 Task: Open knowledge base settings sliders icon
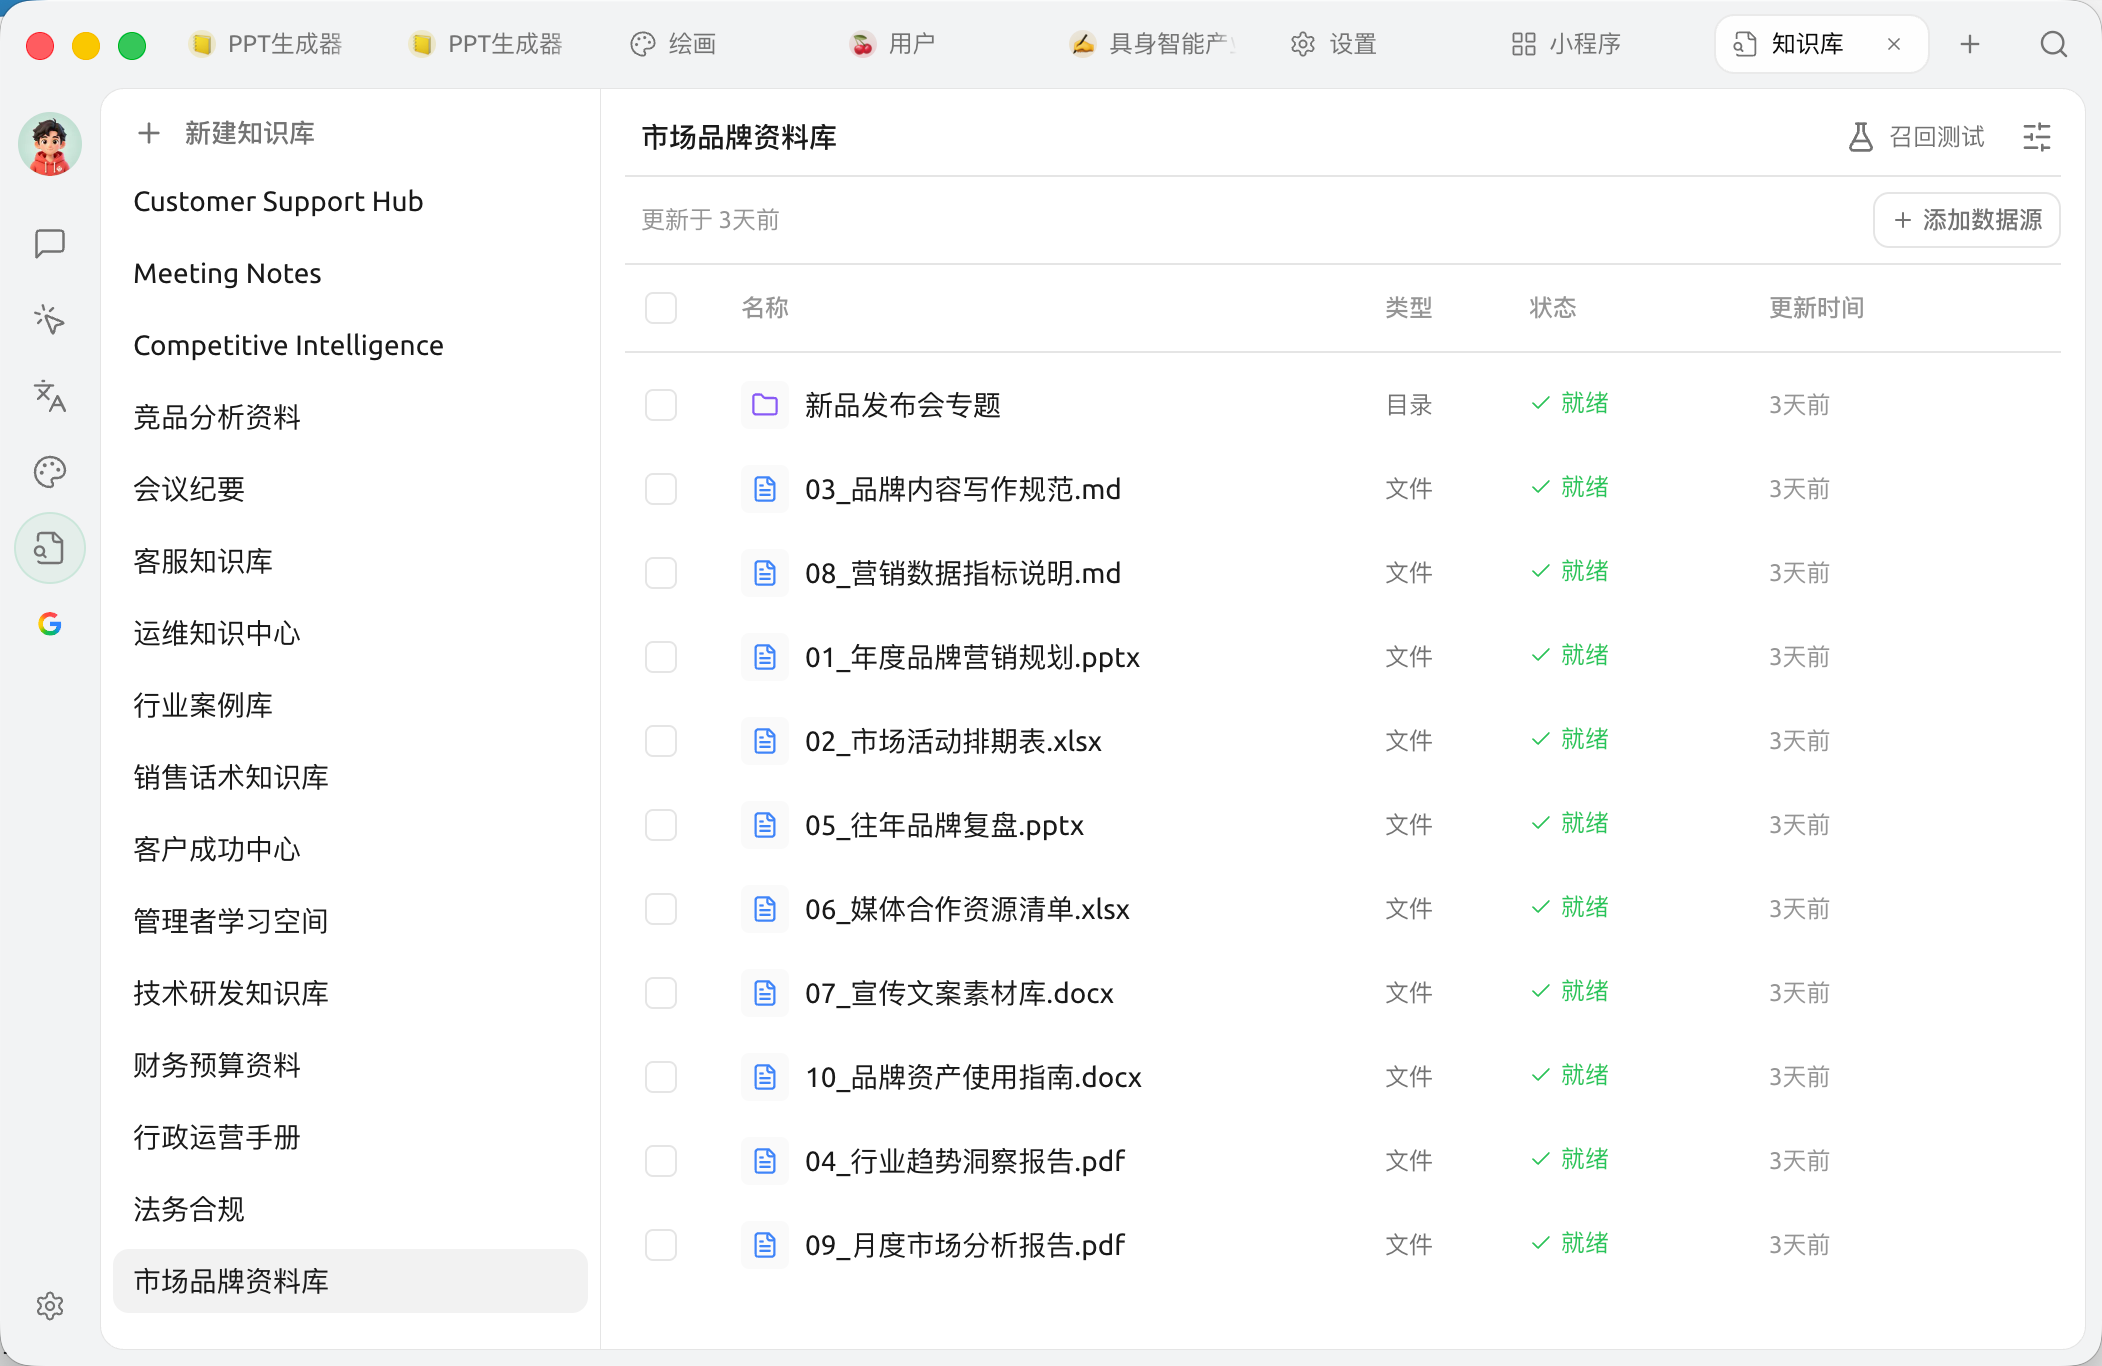(2037, 137)
